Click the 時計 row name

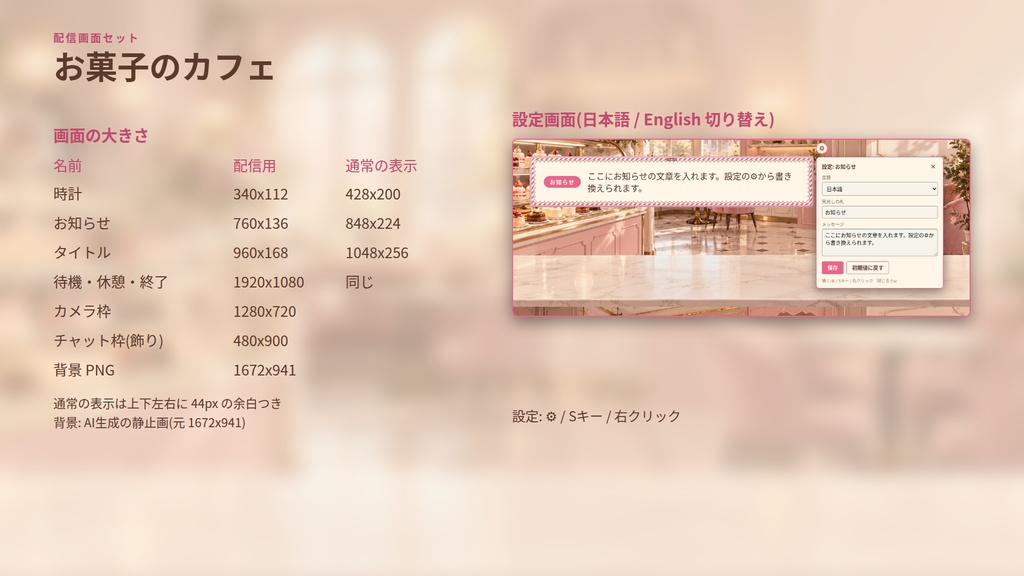tap(68, 194)
